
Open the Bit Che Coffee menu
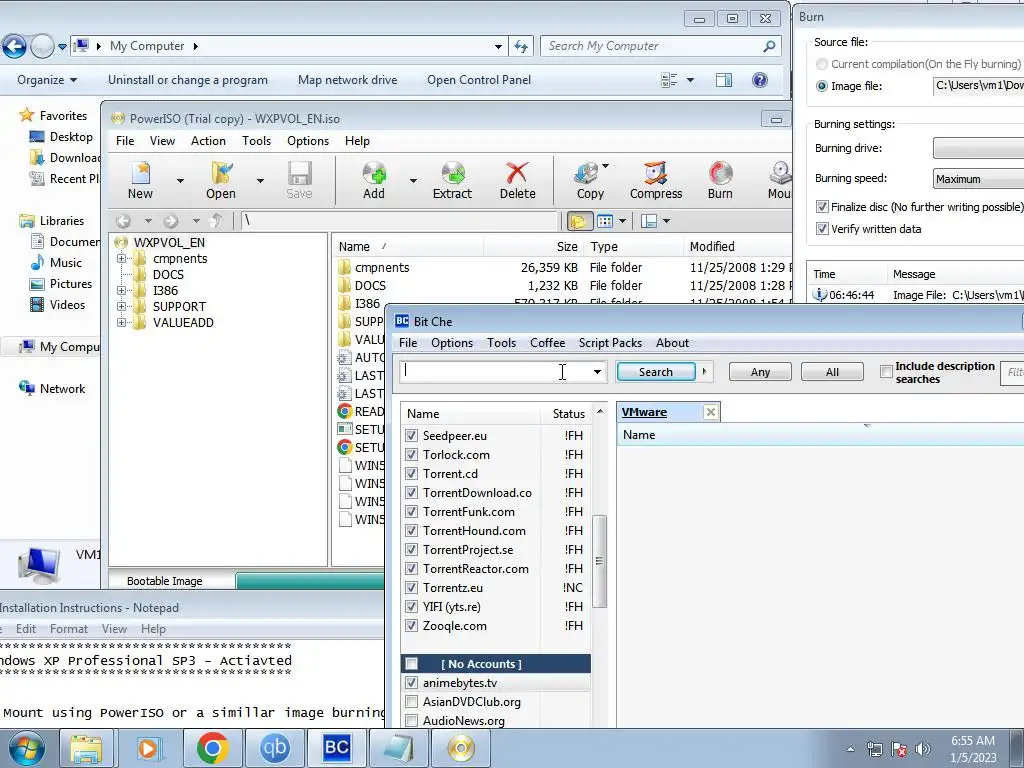pos(547,343)
